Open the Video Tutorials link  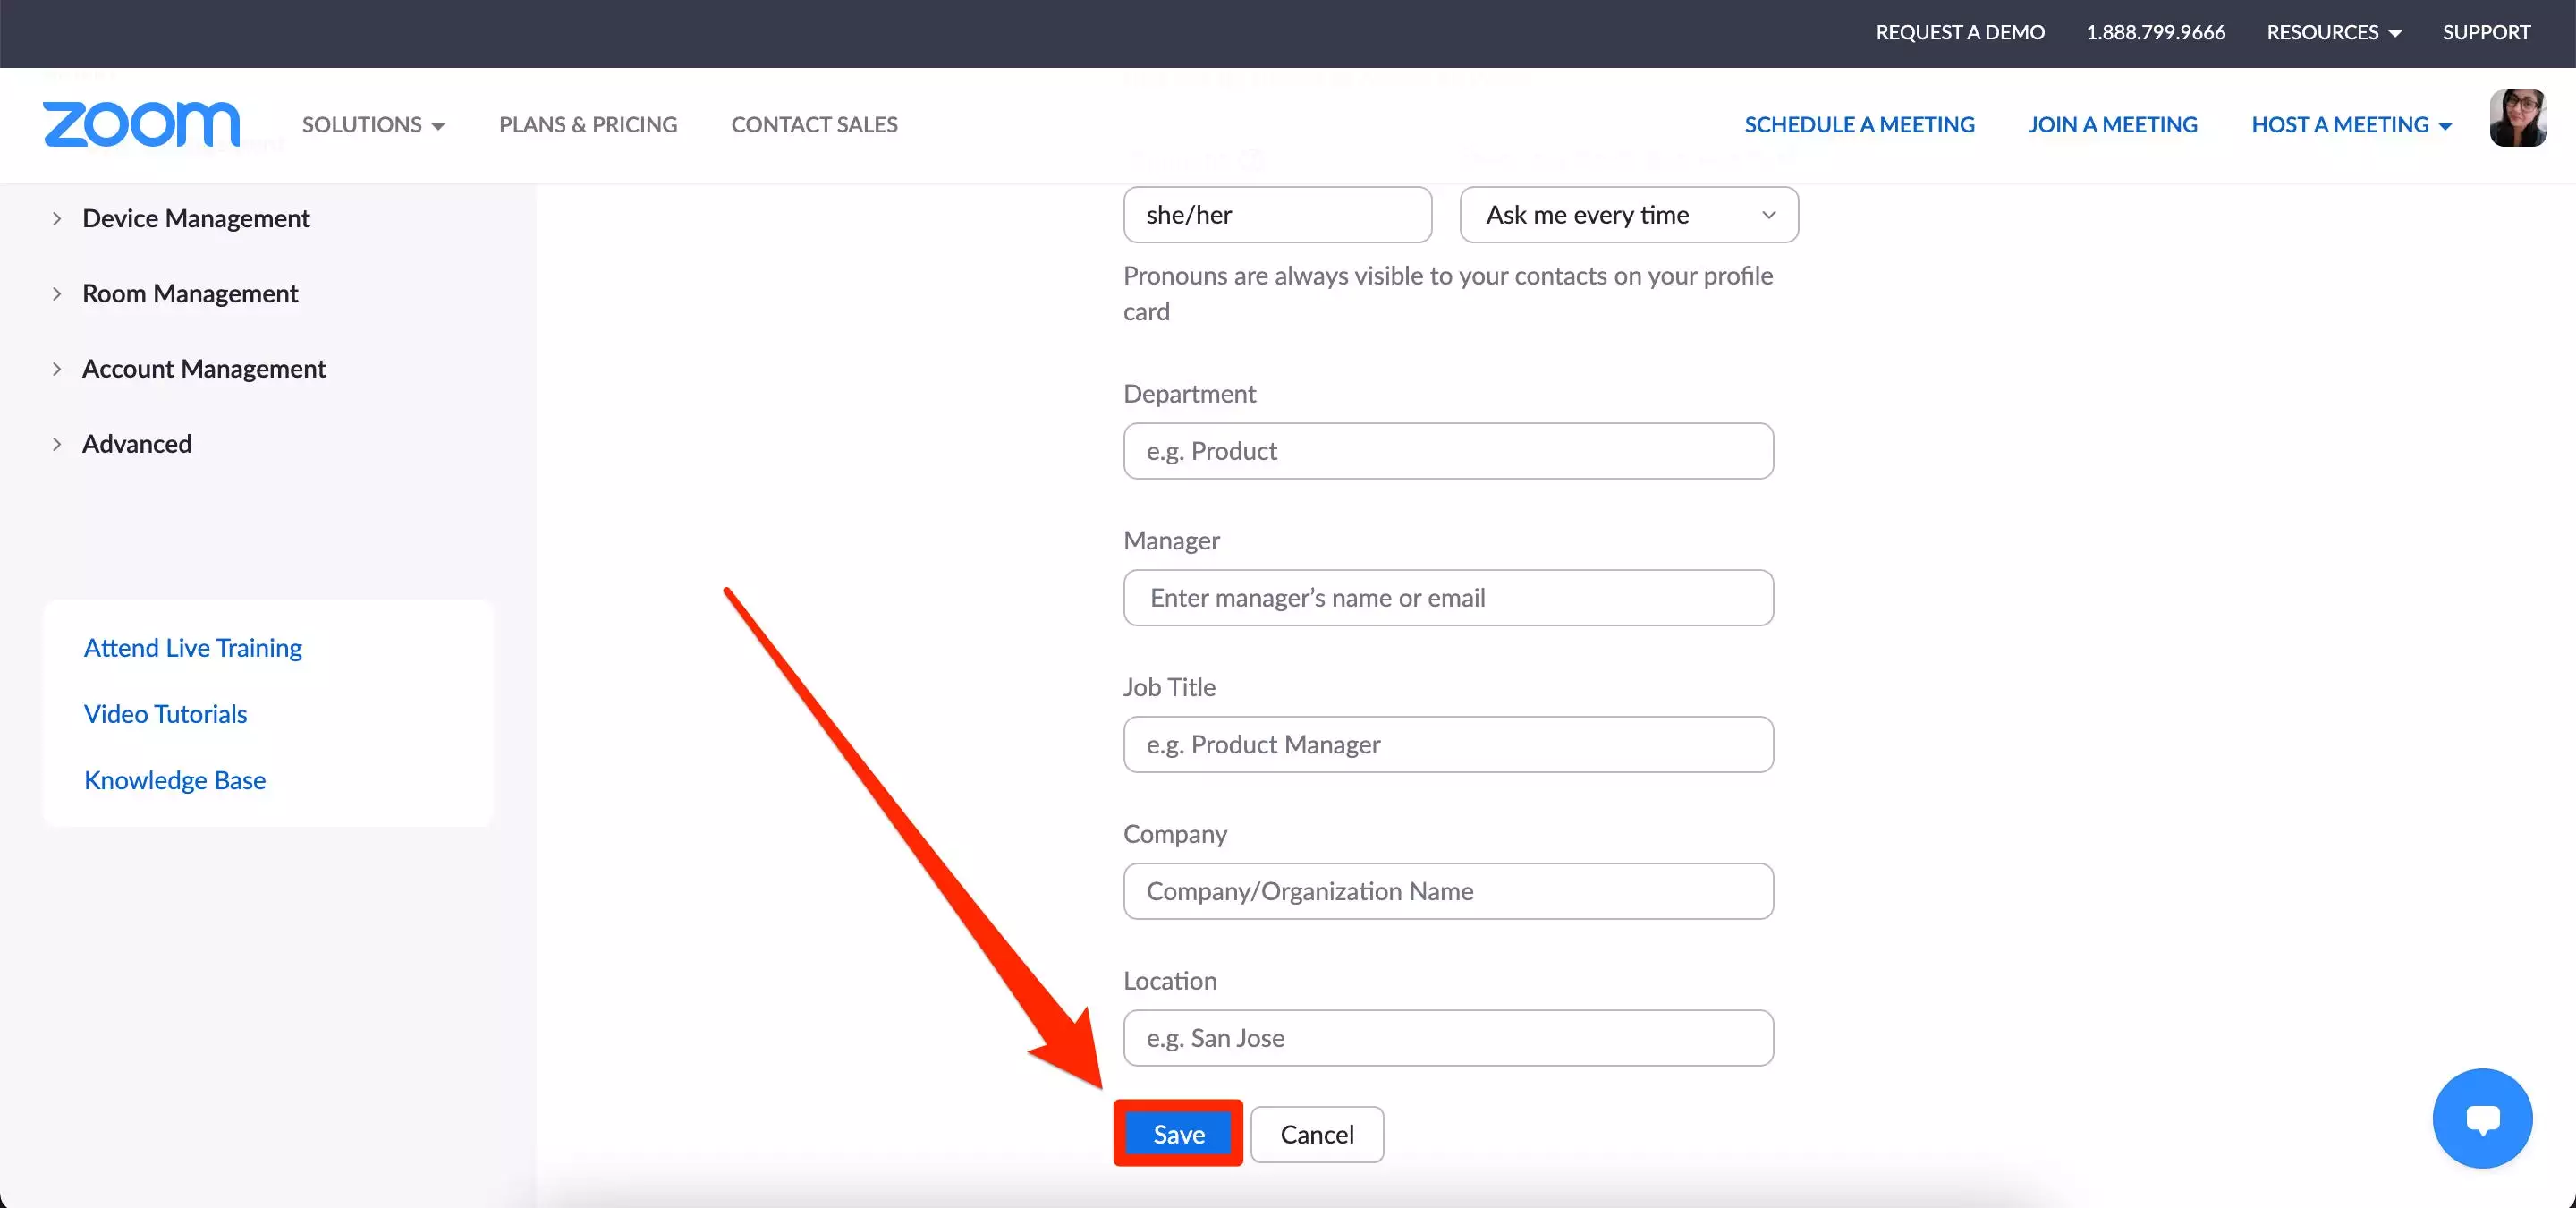165,714
